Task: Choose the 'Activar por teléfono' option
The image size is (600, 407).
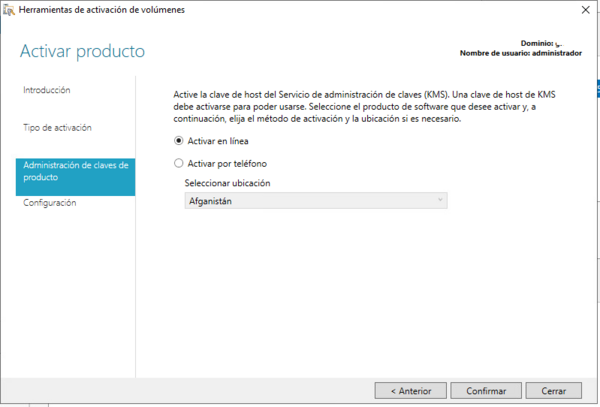Action: pos(179,163)
